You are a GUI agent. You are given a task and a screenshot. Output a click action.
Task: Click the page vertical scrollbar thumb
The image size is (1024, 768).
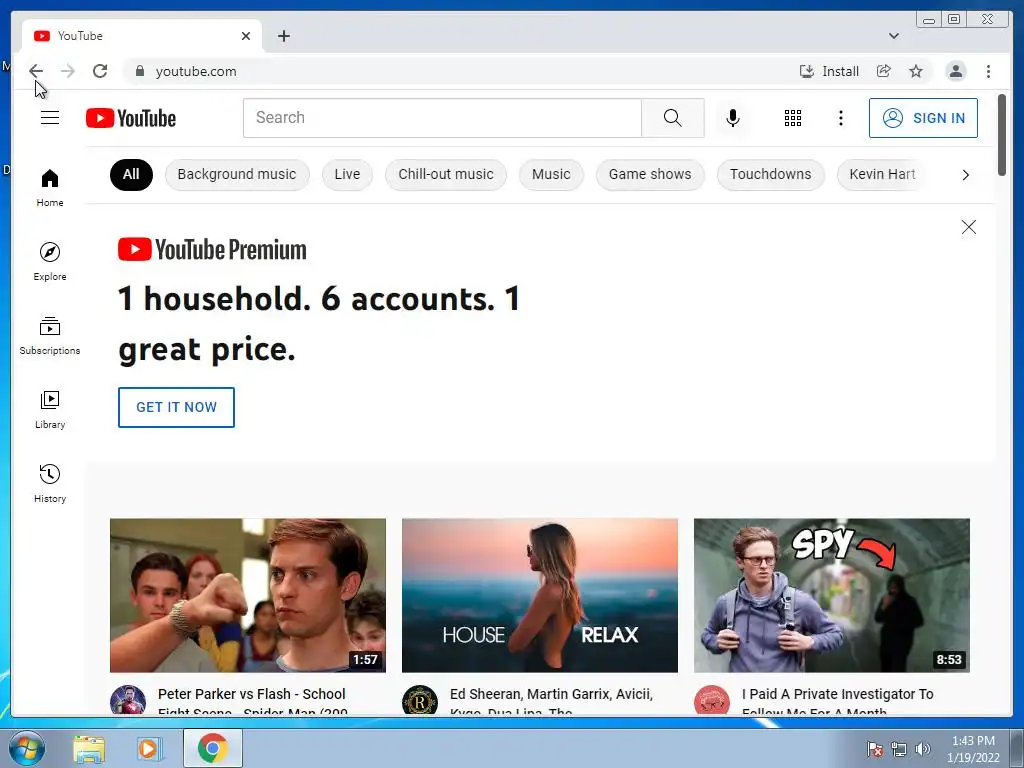tap(1002, 135)
